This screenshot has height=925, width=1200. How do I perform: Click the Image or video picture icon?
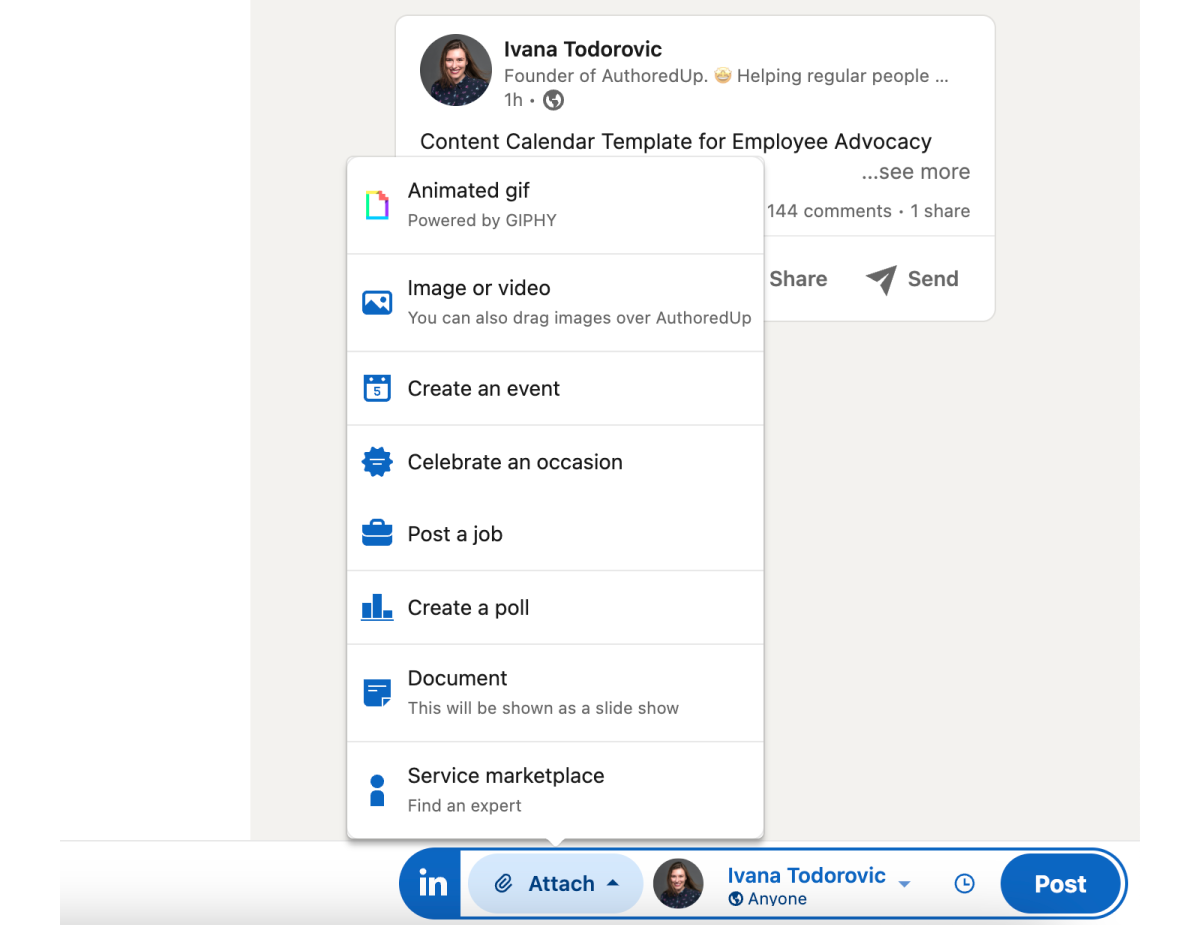(x=377, y=303)
